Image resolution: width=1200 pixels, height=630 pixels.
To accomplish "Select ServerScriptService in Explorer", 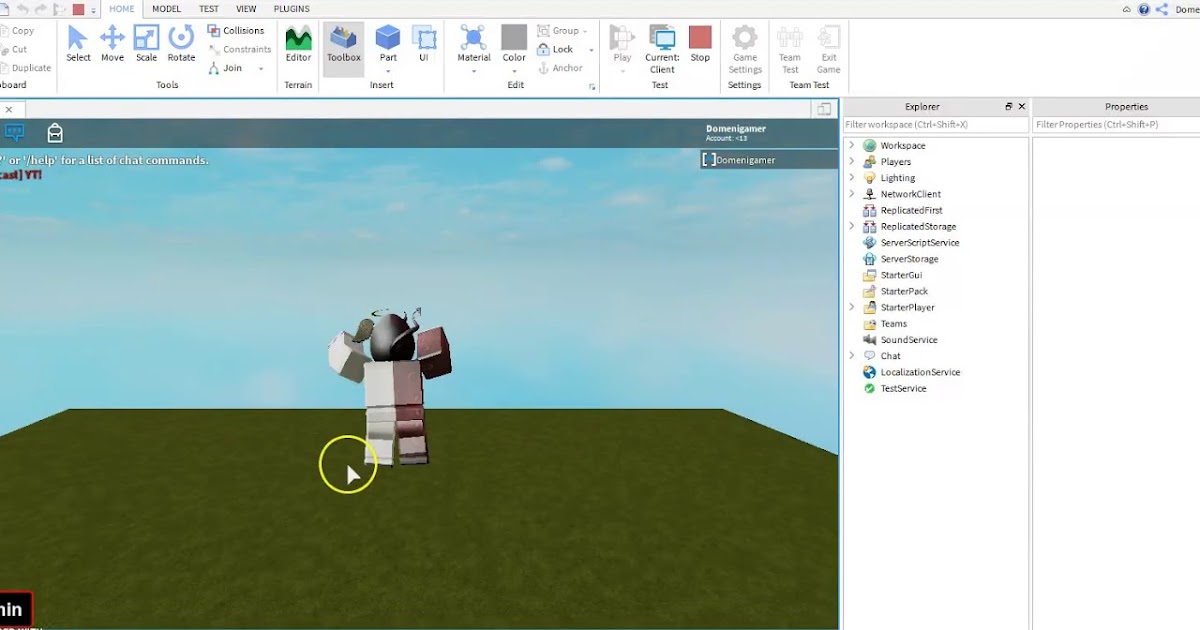I will tap(919, 243).
